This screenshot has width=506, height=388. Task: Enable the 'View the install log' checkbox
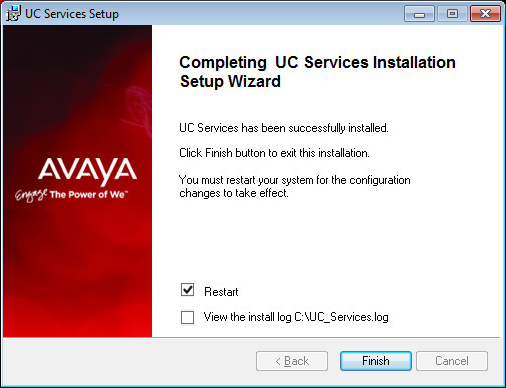point(187,317)
